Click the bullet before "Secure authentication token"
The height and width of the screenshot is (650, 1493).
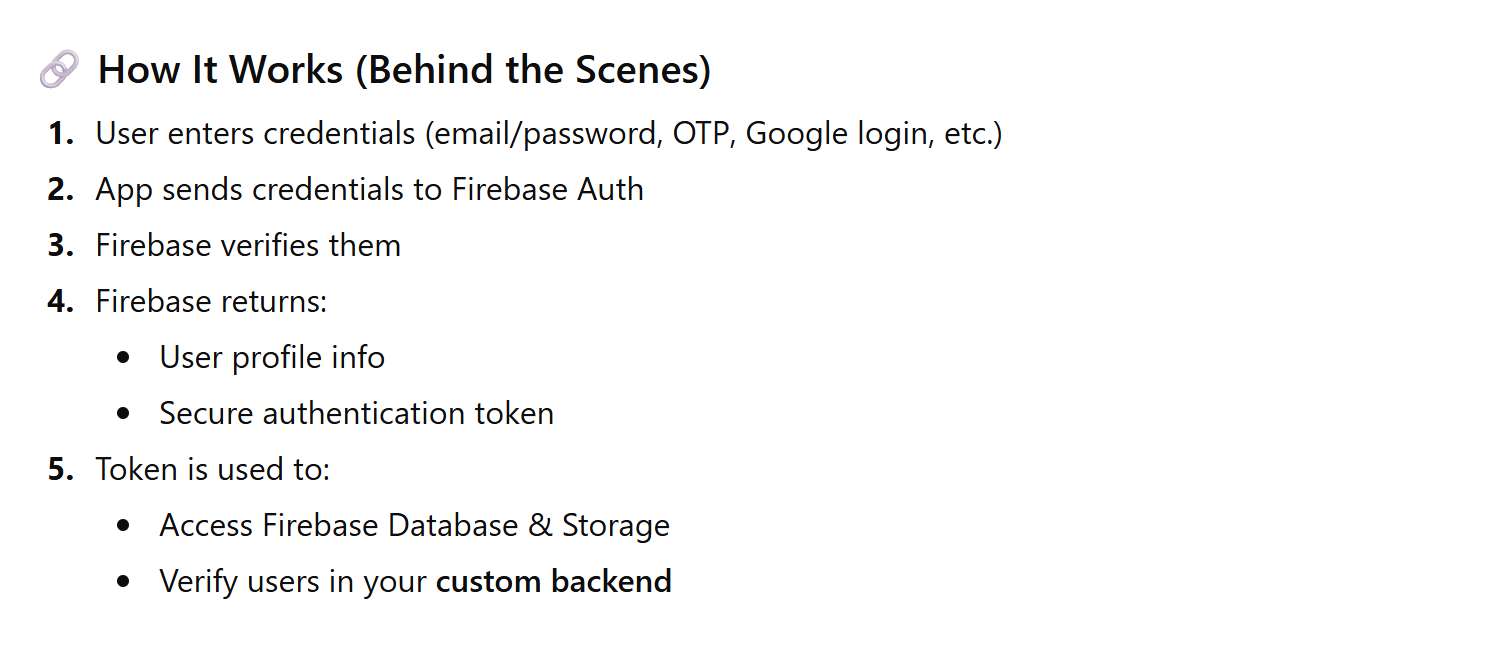click(x=124, y=414)
